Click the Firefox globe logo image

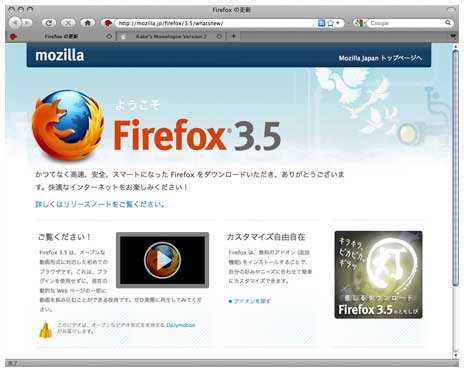click(68, 125)
